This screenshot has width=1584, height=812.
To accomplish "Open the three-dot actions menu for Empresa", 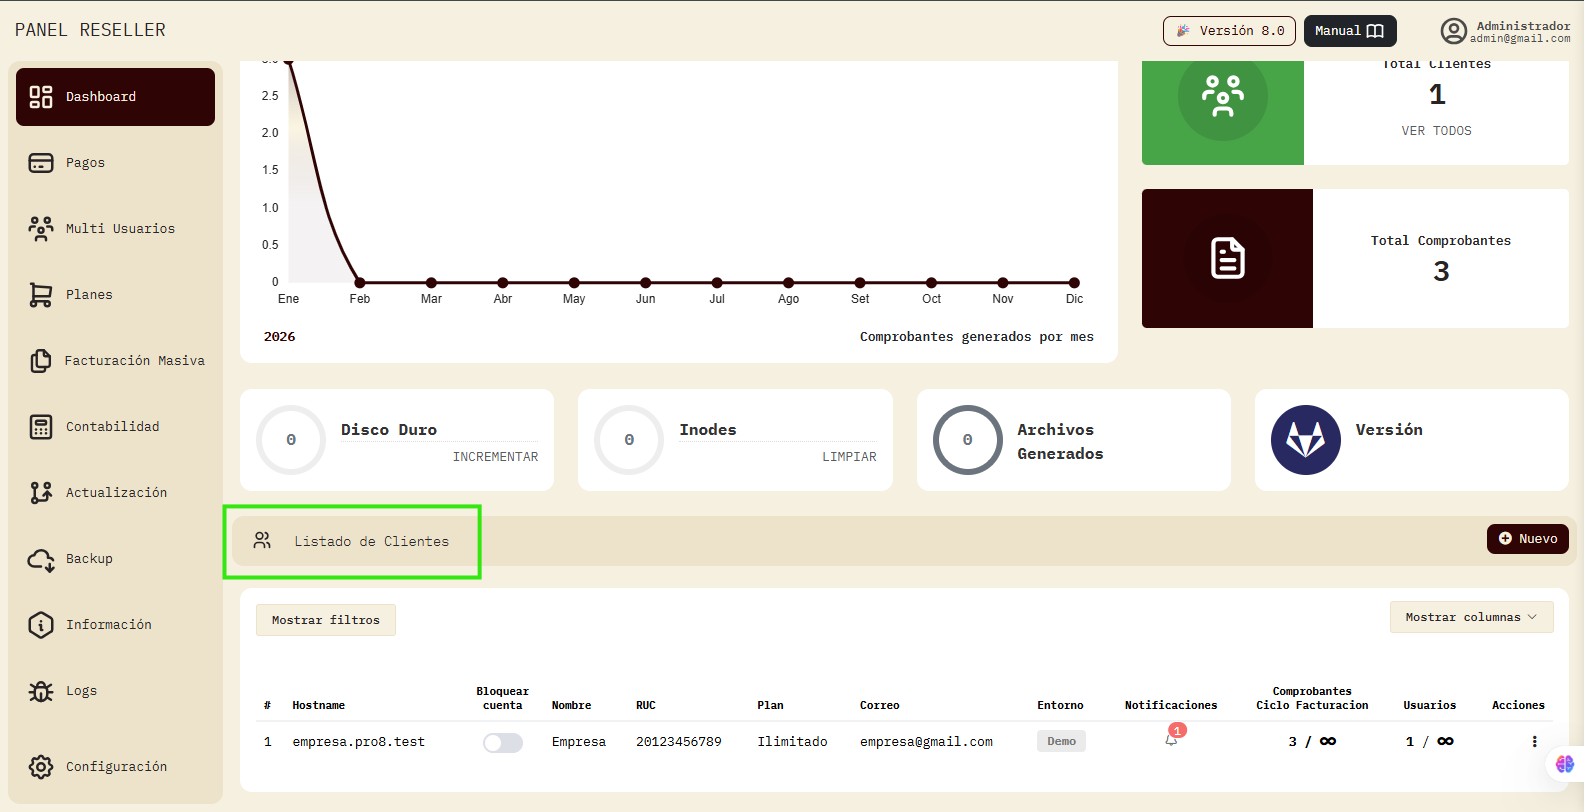I will 1534,741.
